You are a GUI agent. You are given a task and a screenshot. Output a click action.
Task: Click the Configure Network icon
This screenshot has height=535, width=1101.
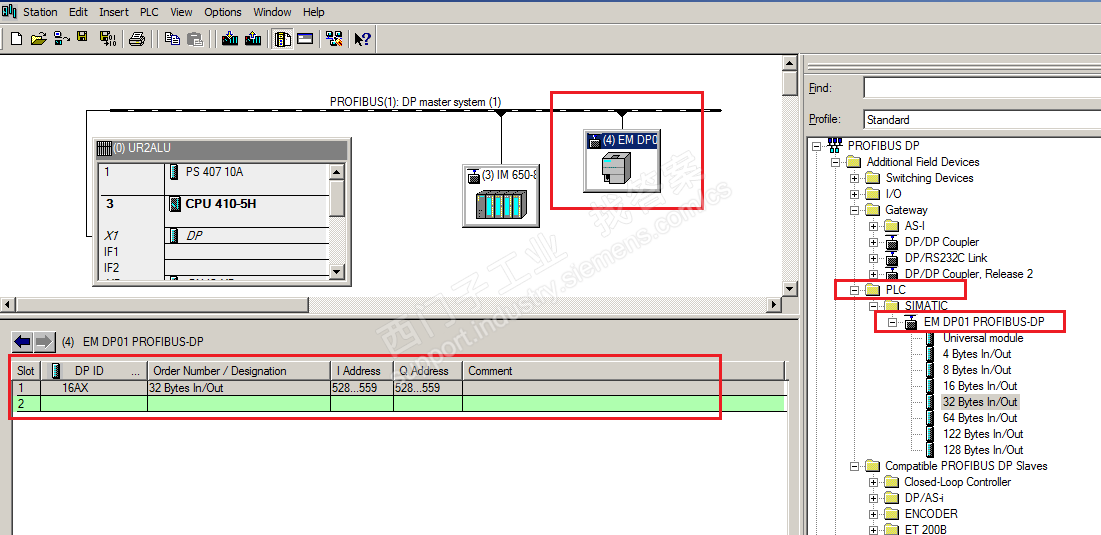click(334, 39)
